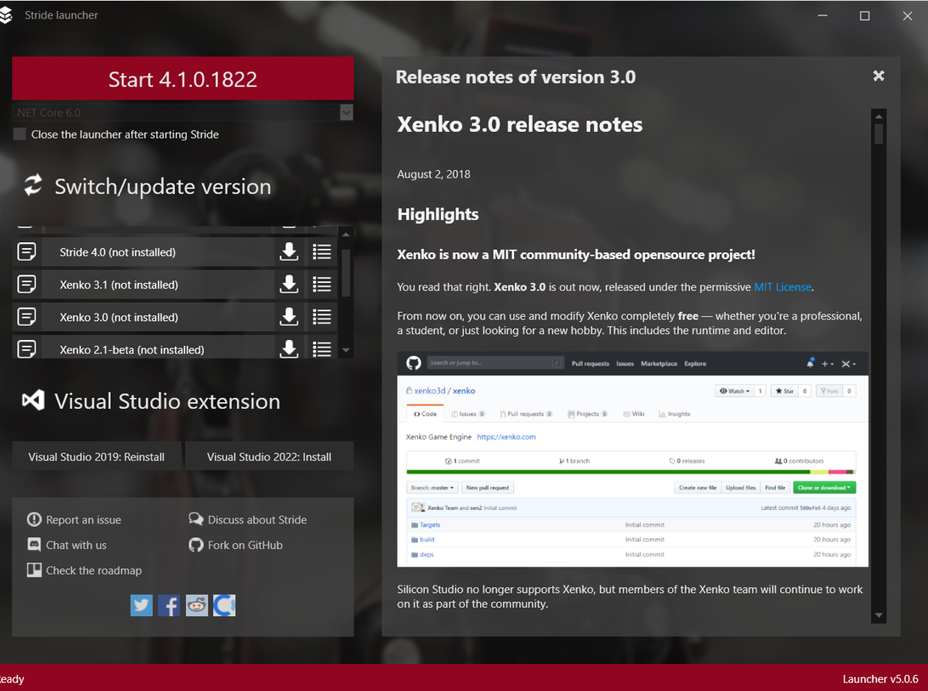Show release notes icon for Xenko 2.1-beta
This screenshot has width=928, height=691.
[x=321, y=349]
